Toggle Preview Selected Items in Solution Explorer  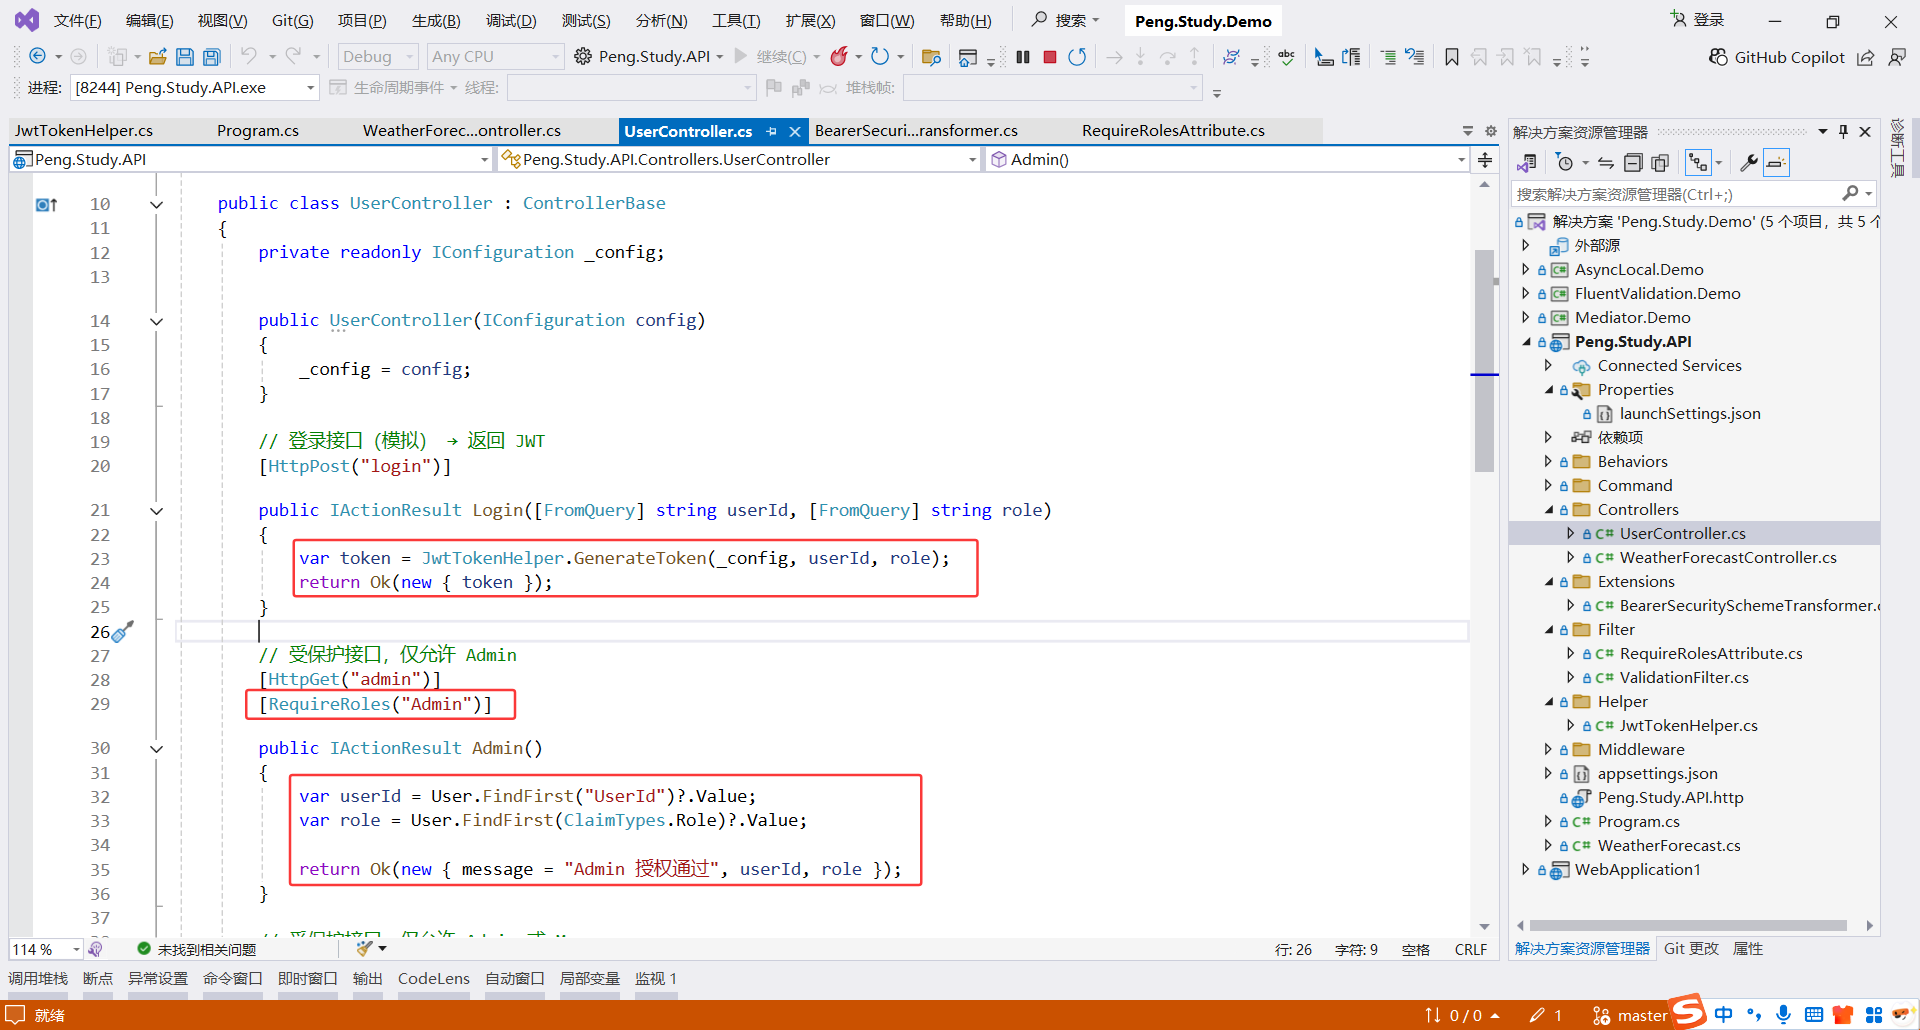click(1777, 163)
